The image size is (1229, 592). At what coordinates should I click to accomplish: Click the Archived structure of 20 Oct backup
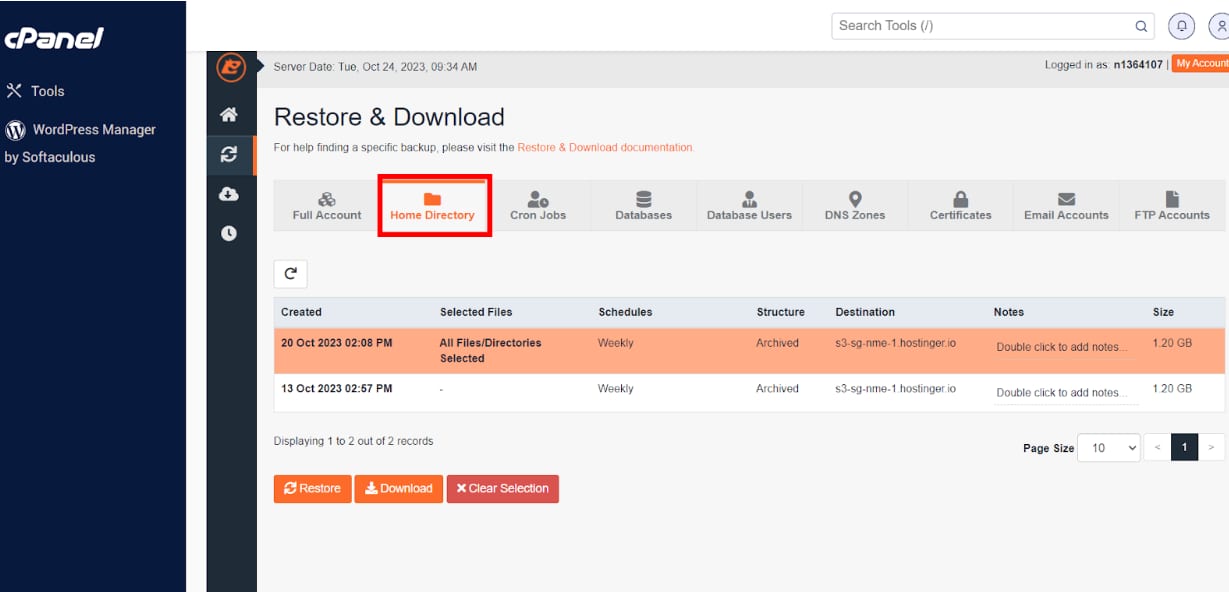point(777,343)
